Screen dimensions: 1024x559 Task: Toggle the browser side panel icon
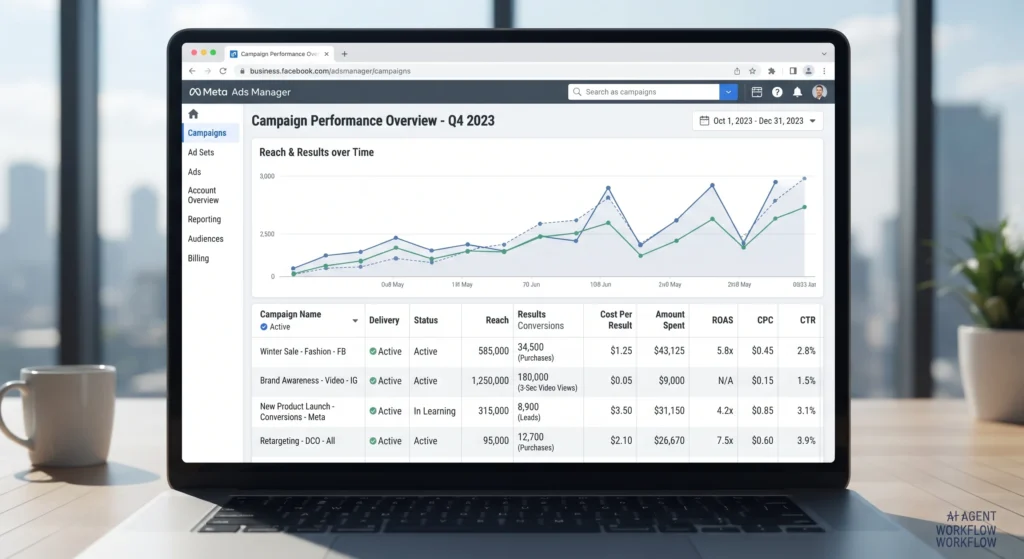point(793,71)
